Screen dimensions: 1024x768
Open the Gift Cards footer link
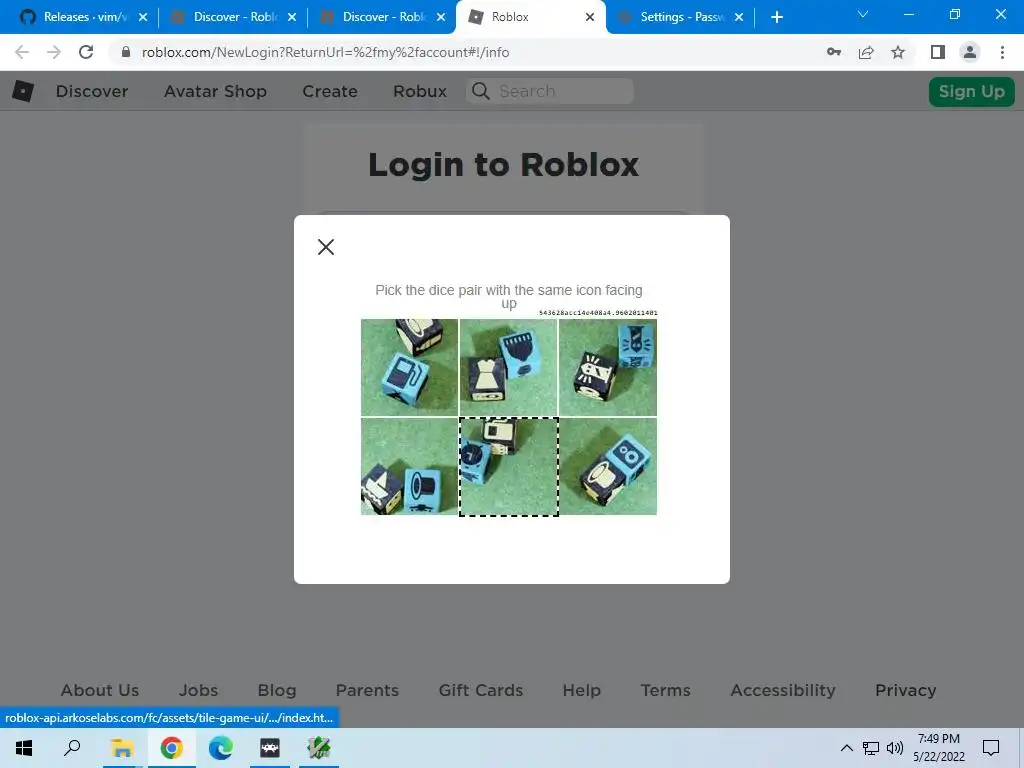point(481,690)
